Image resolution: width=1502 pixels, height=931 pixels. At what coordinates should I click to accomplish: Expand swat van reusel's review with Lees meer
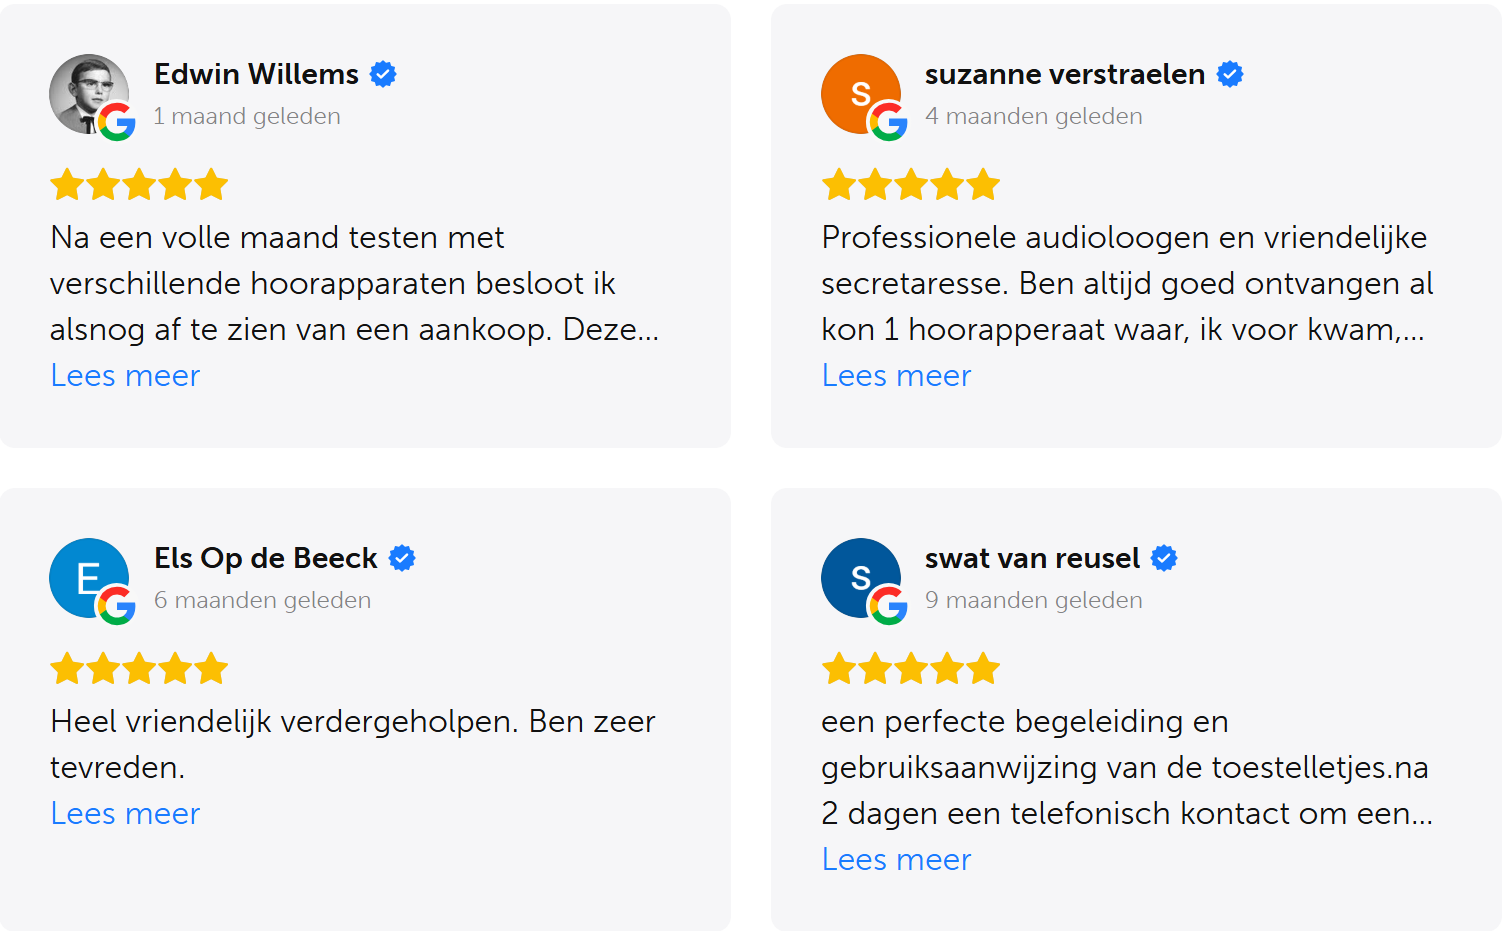[896, 859]
